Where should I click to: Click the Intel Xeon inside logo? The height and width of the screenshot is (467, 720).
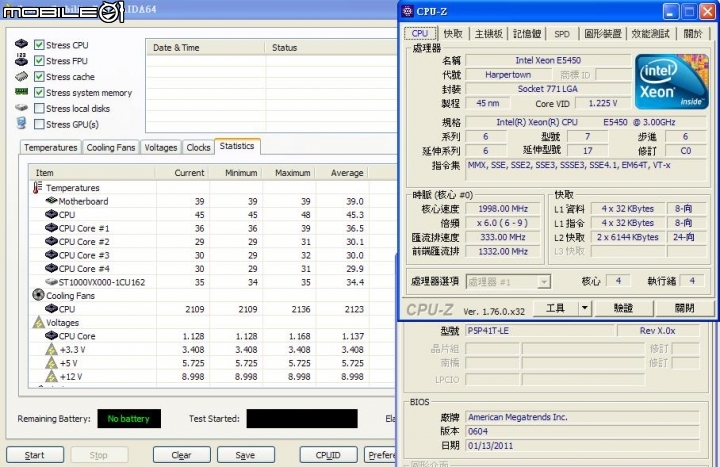coord(671,81)
